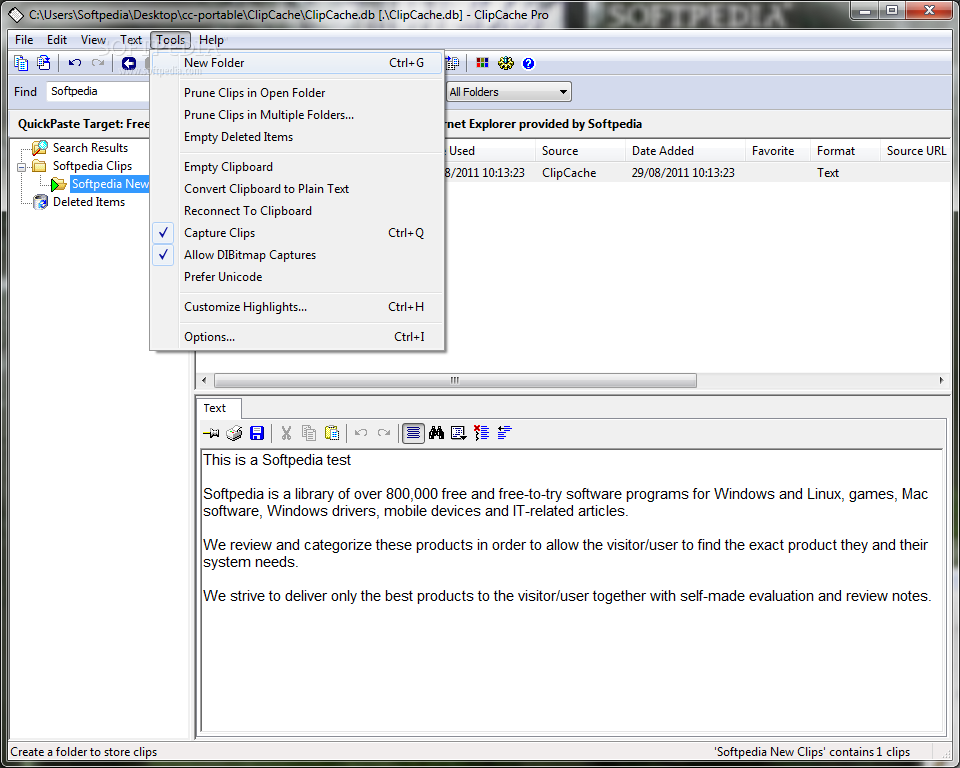Click the redo icon in the editor toolbar
Screen dimensions: 960x768
pyautogui.click(x=384, y=433)
